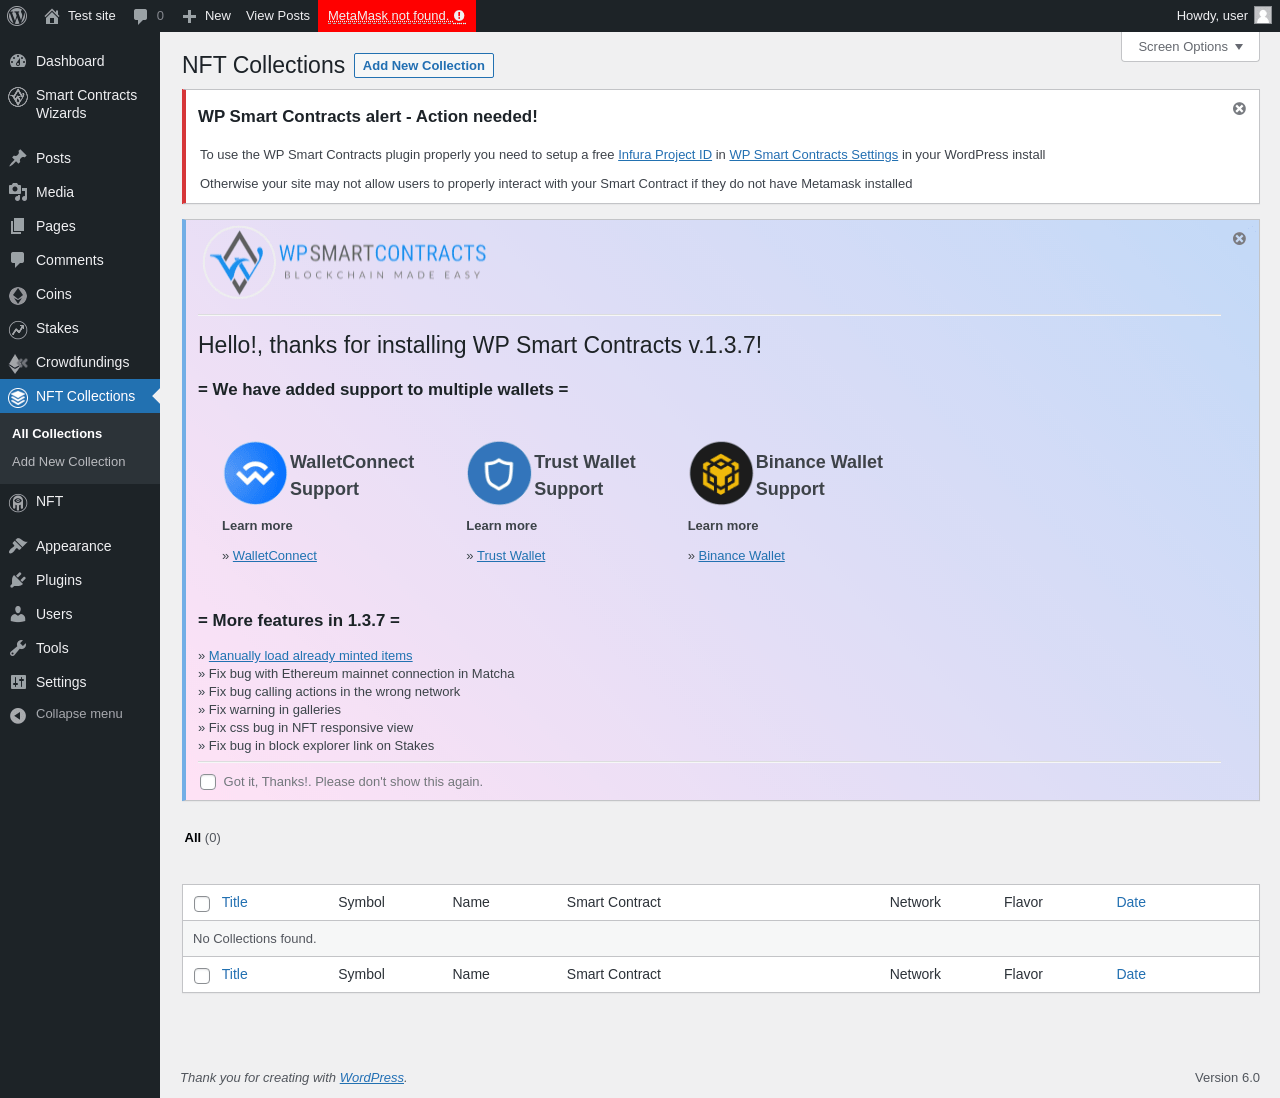Open 'Manually load already minted items' link
Screen dimensions: 1280x1098
click(x=311, y=656)
